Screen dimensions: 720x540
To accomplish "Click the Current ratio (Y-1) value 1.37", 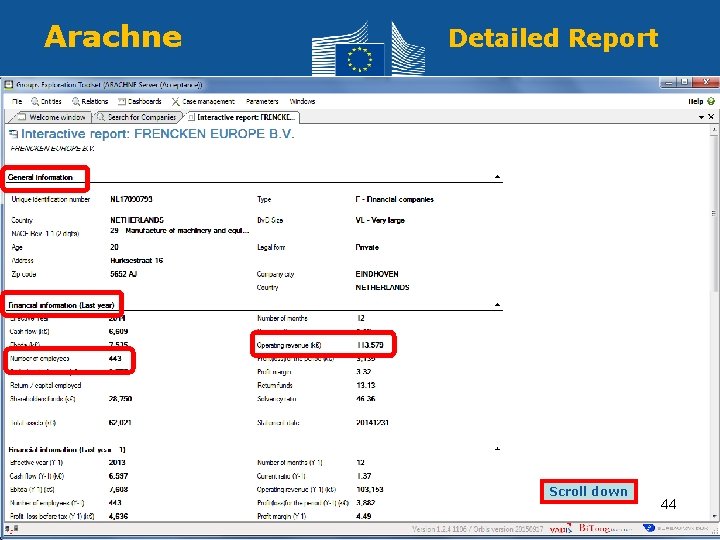I will click(364, 476).
